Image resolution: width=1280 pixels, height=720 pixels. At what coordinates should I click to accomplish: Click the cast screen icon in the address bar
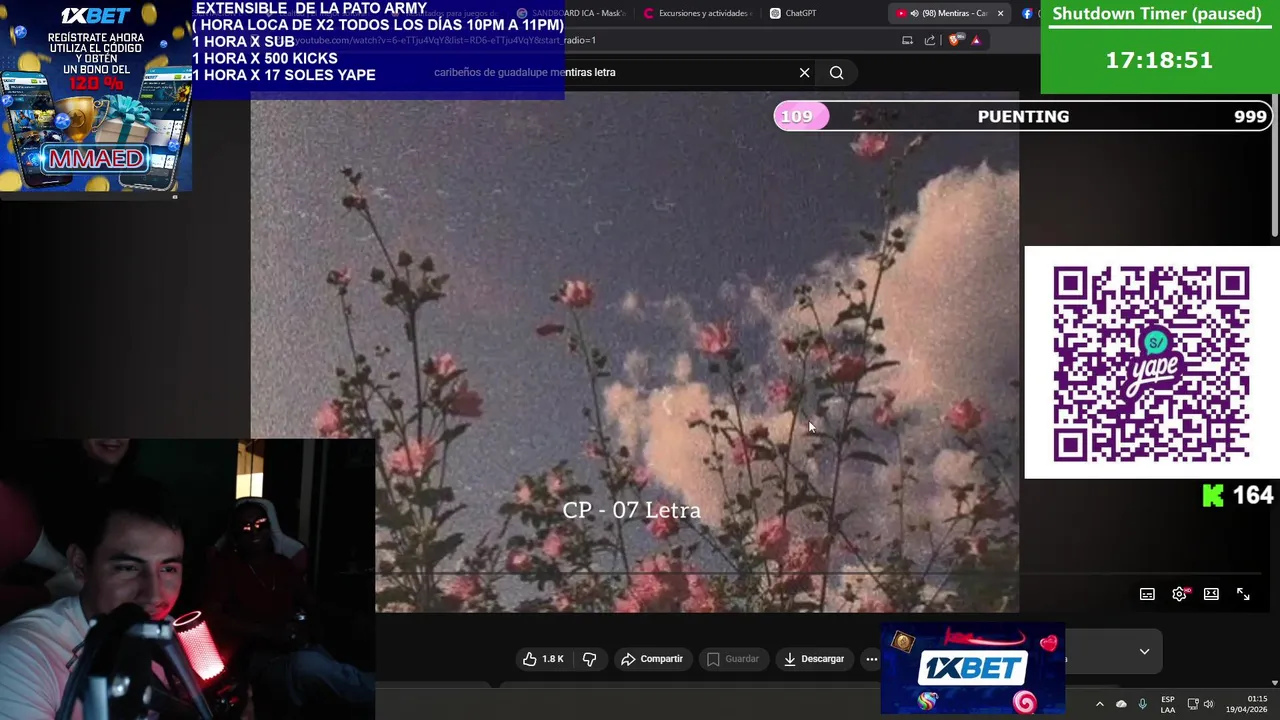click(x=907, y=40)
